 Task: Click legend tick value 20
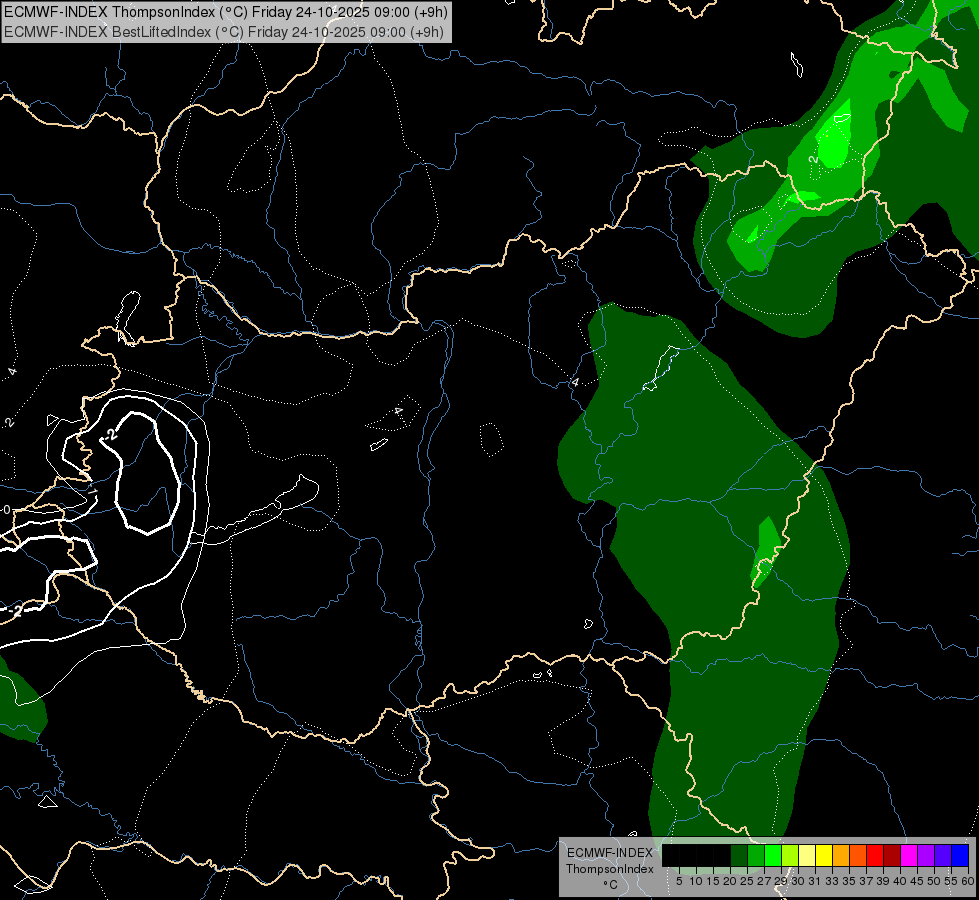pos(731,881)
